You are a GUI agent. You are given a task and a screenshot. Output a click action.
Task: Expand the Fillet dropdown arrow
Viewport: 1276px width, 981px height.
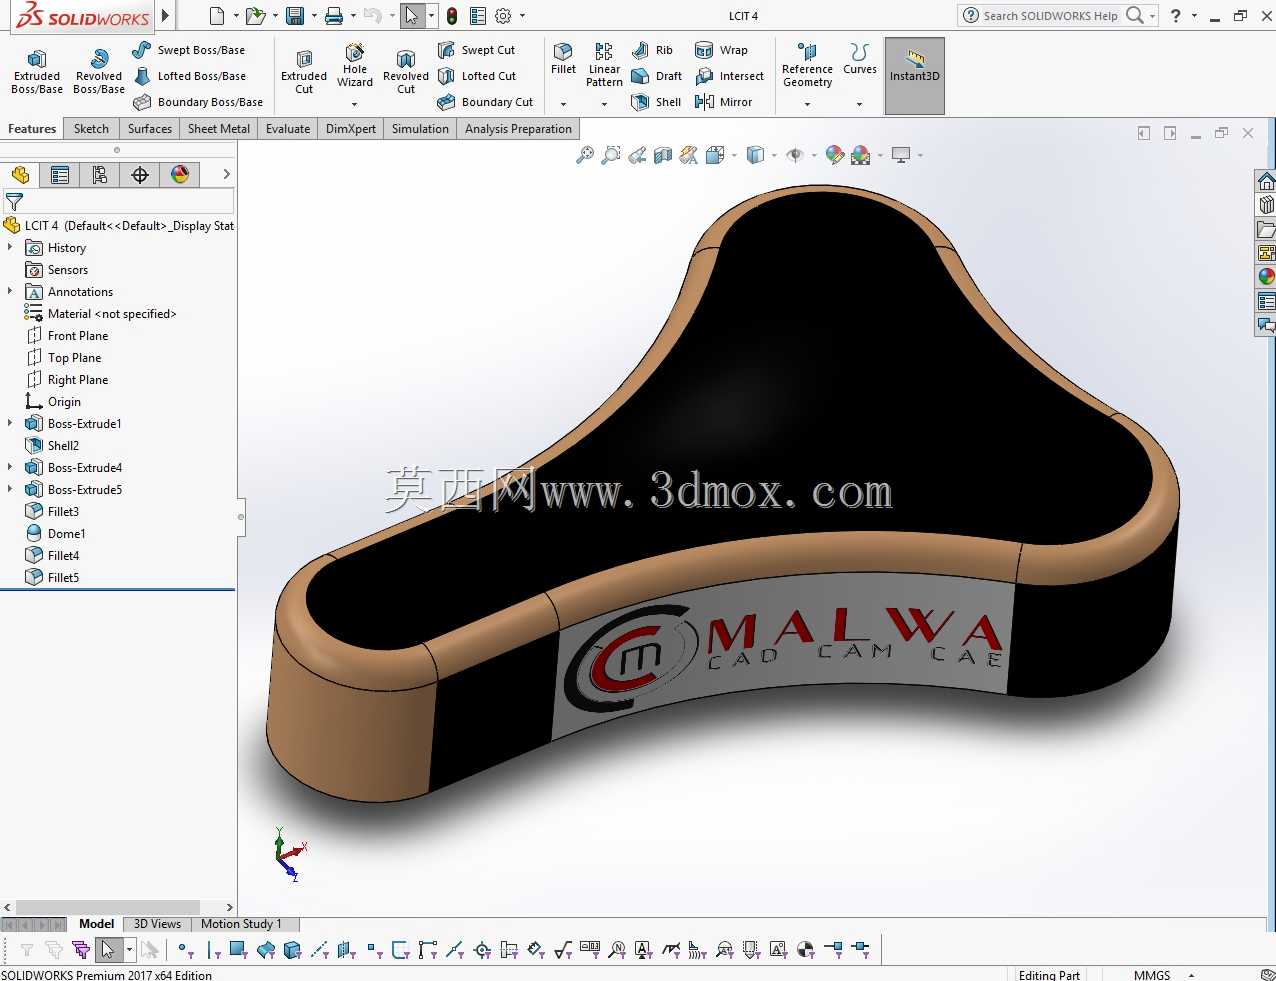point(563,104)
